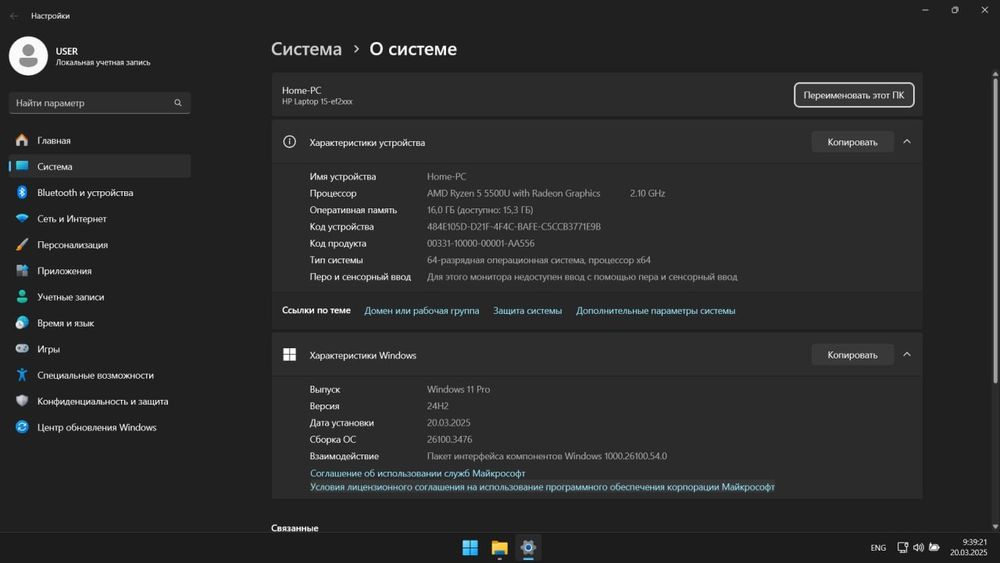This screenshot has height=563, width=1000.
Task: Open Конфиденциальность и защита shield icon
Action: tap(22, 402)
